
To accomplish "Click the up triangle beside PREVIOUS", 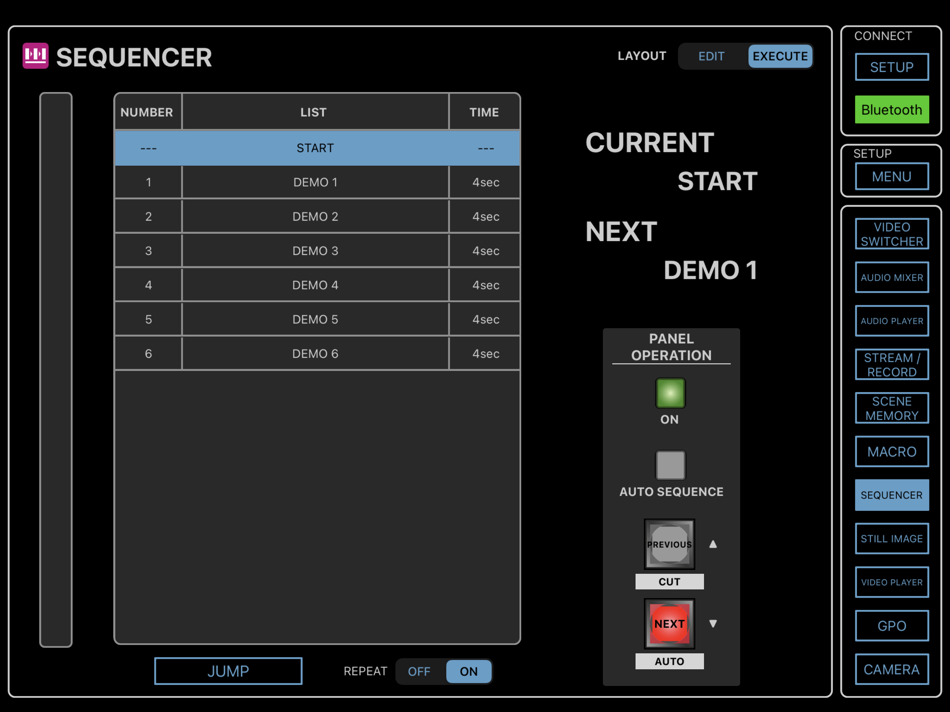I will (x=713, y=544).
